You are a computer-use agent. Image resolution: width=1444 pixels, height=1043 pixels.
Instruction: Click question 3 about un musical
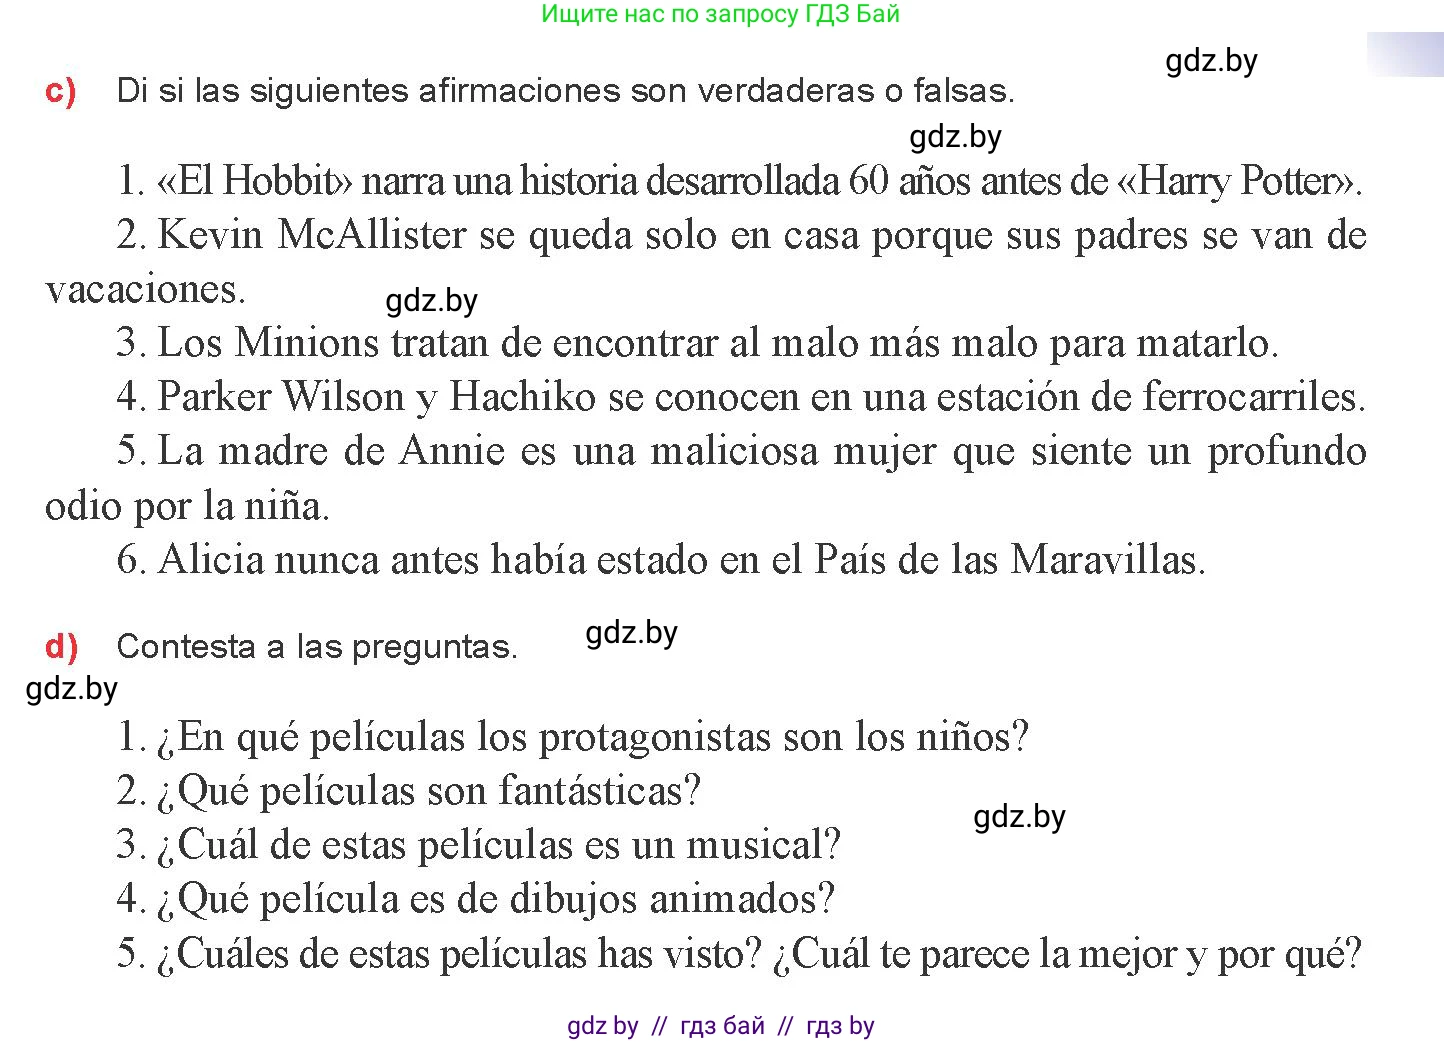(479, 845)
